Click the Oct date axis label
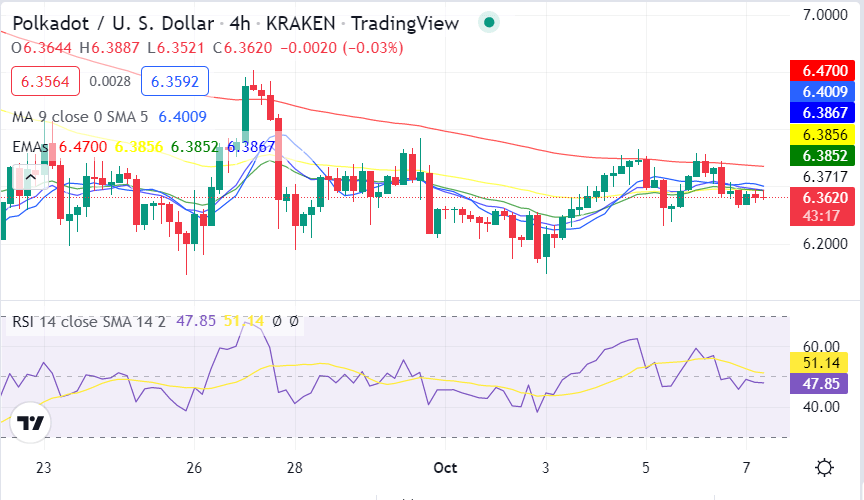 pyautogui.click(x=445, y=468)
